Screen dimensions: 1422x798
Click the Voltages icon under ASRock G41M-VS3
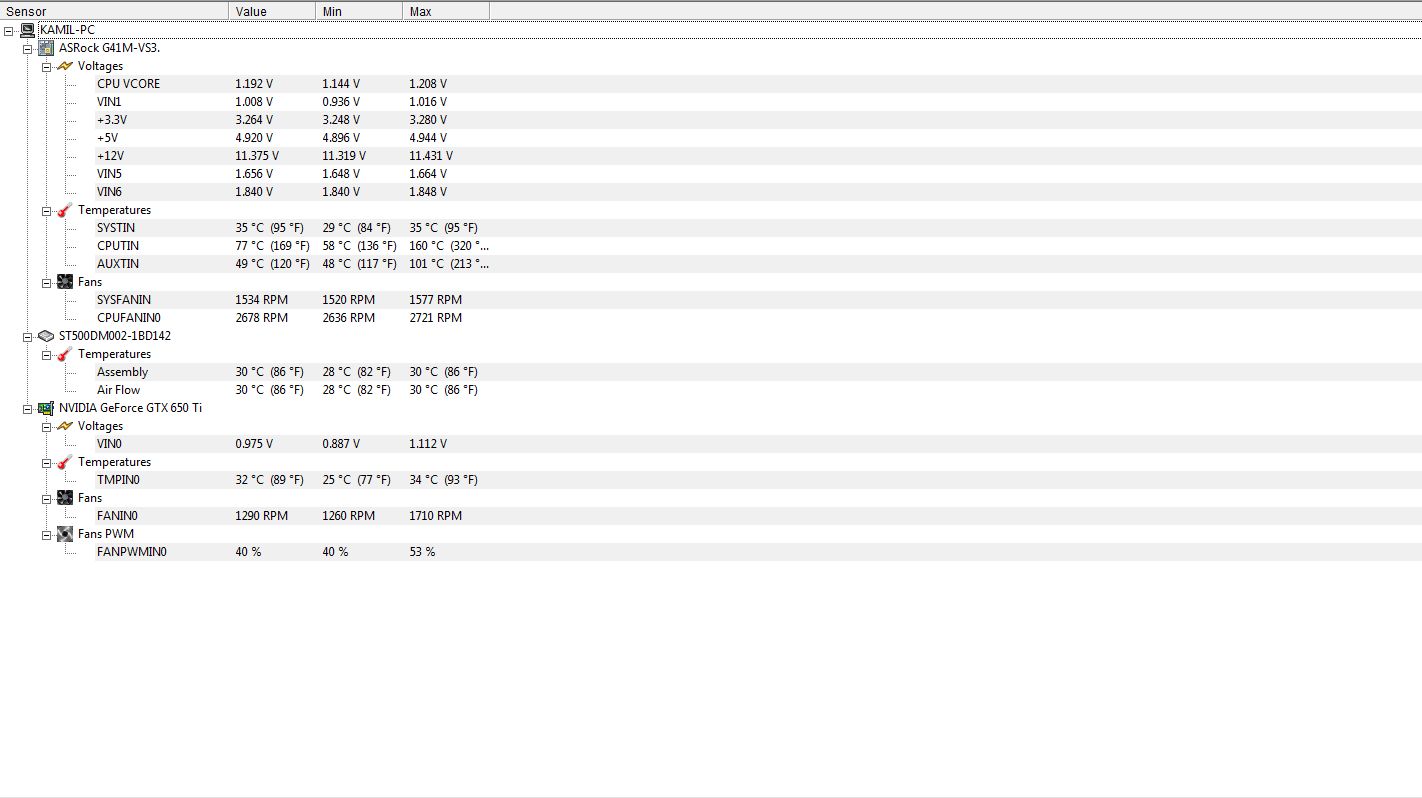pyautogui.click(x=65, y=66)
